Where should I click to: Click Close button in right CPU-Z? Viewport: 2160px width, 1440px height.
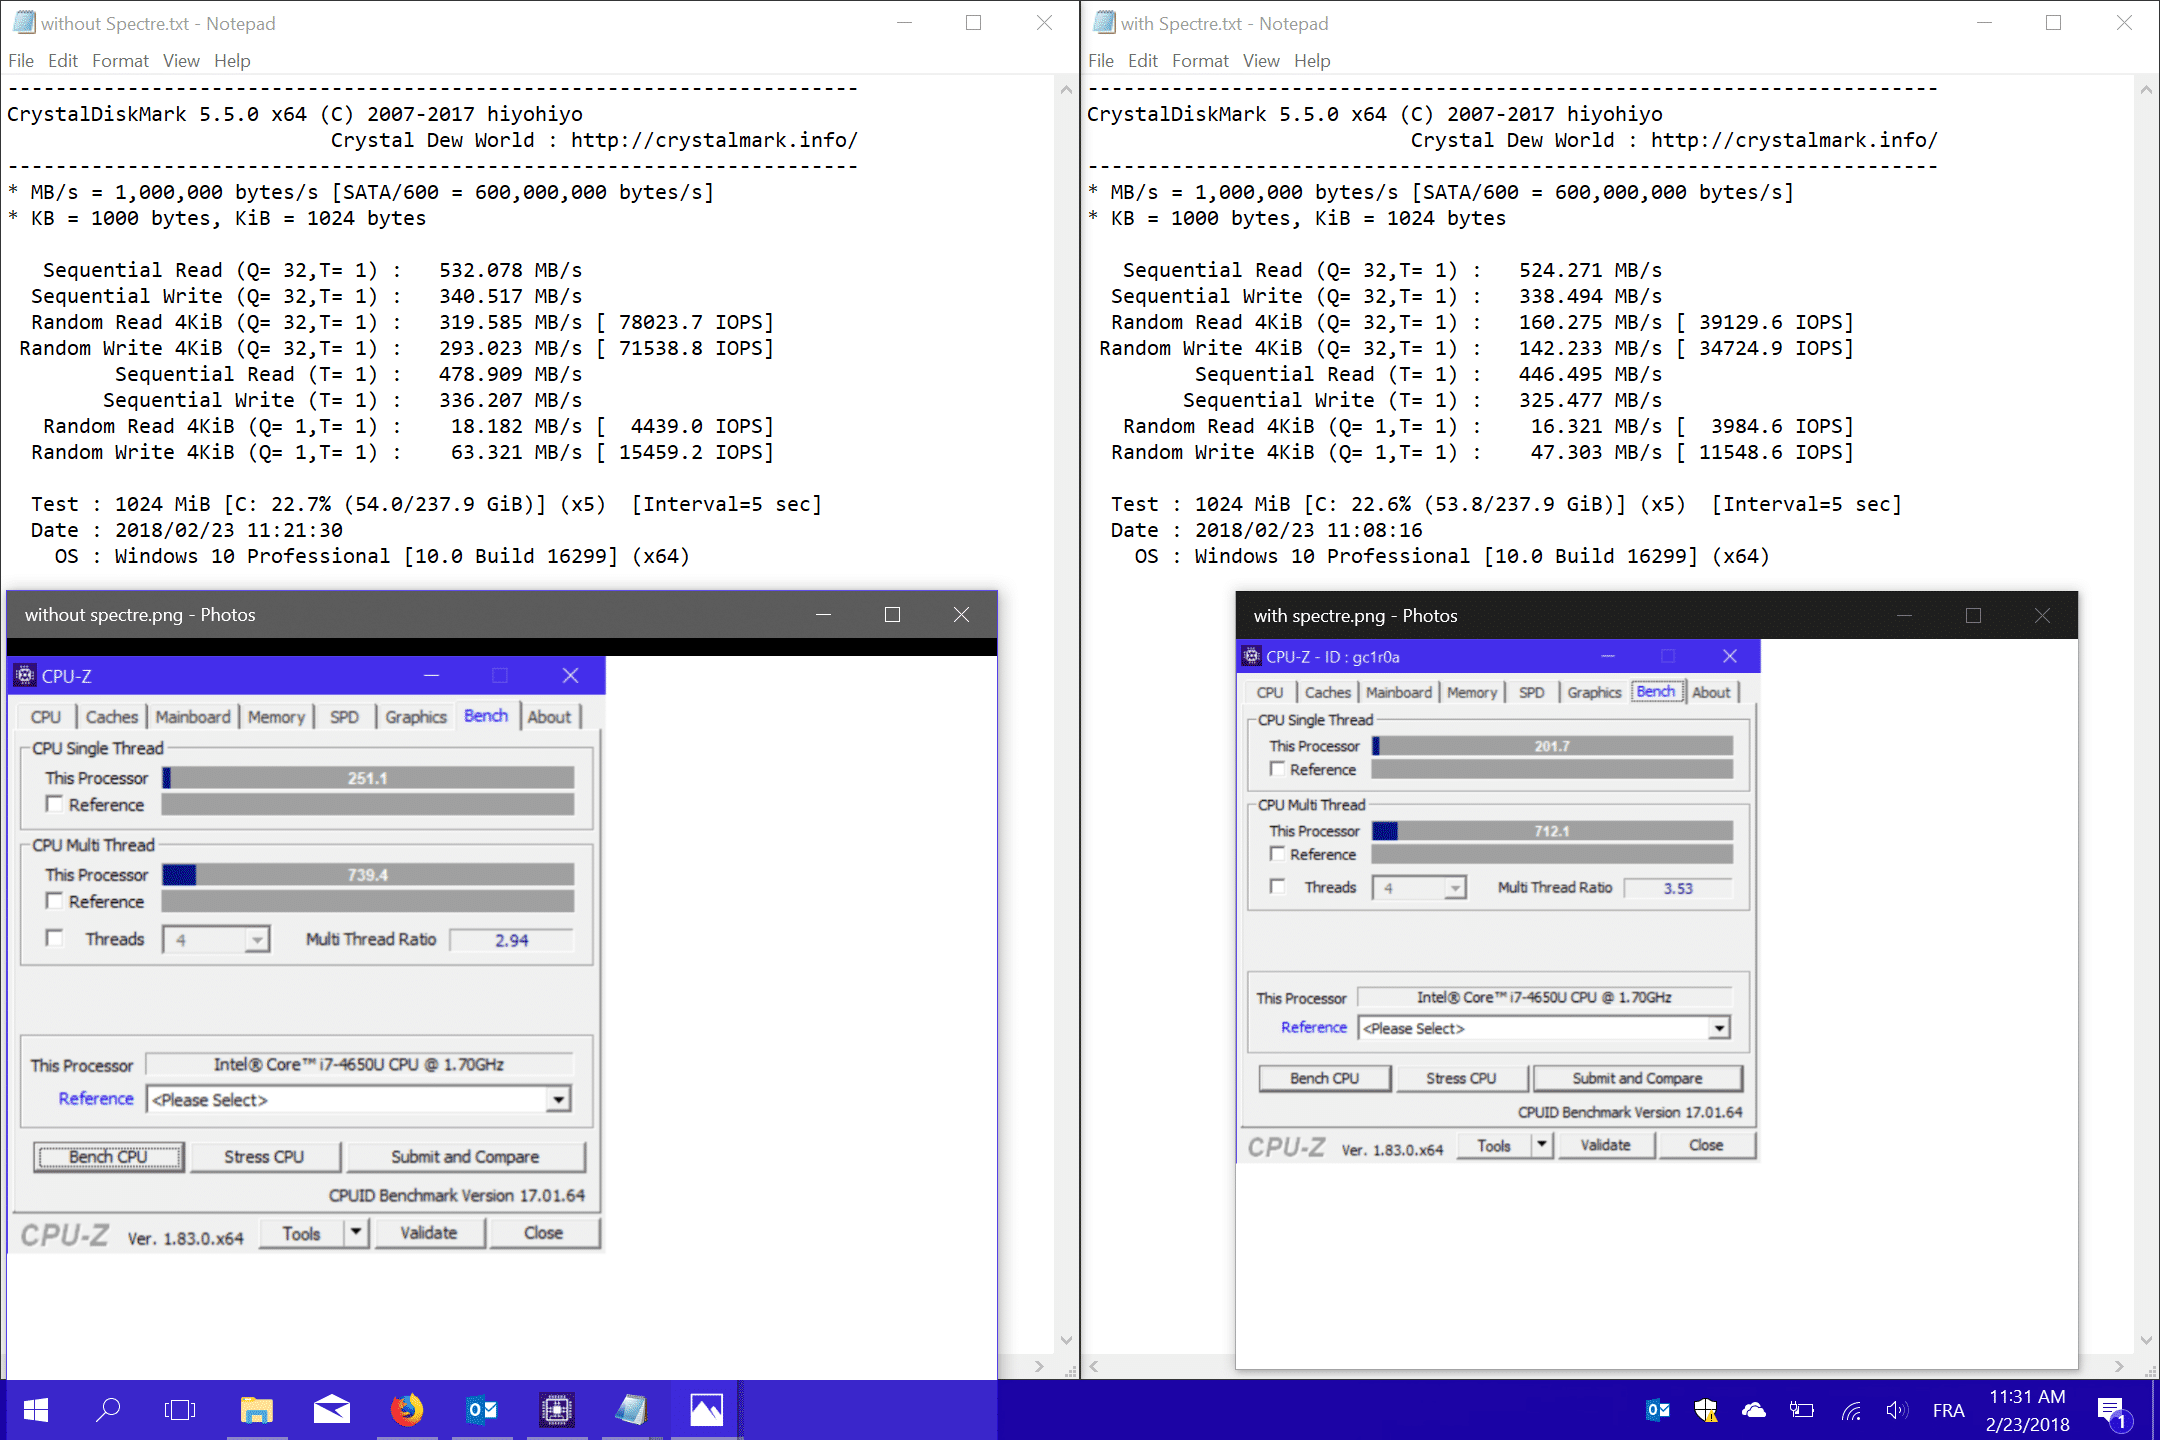pos(1706,1144)
